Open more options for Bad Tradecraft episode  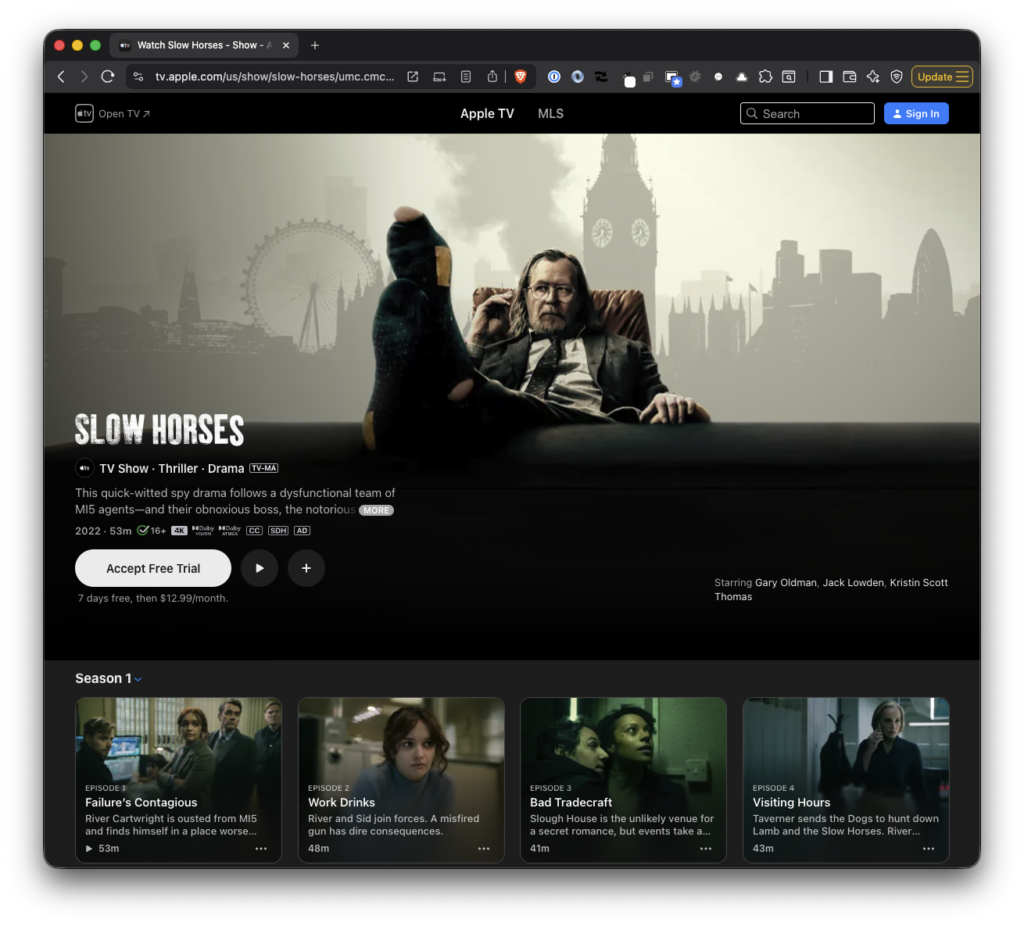coord(706,849)
